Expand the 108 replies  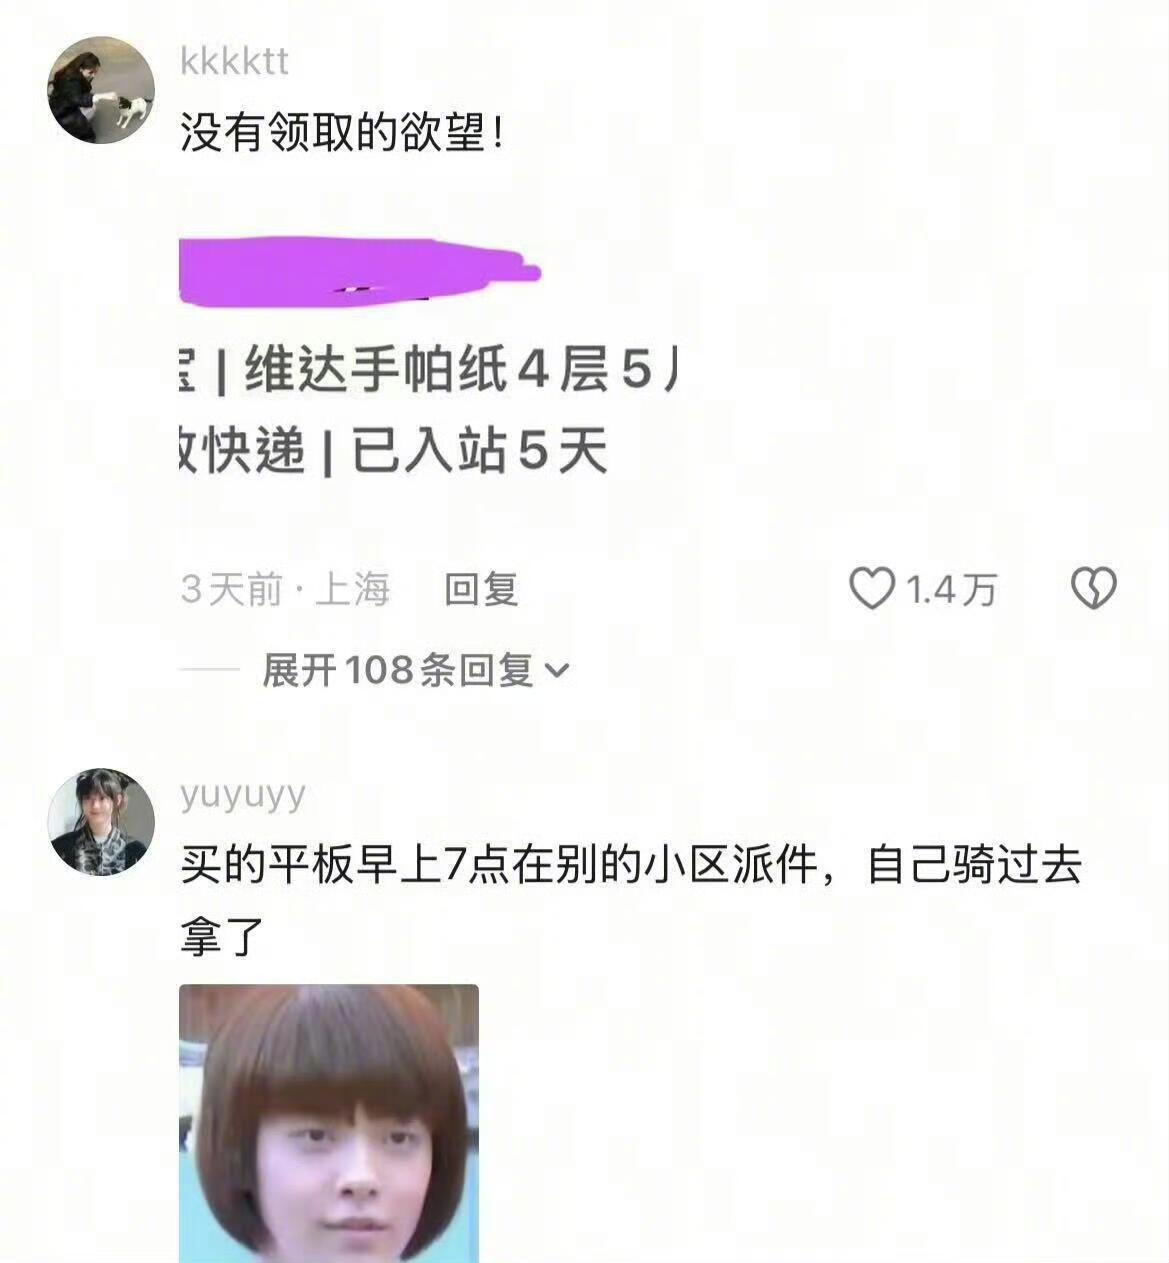(x=415, y=669)
